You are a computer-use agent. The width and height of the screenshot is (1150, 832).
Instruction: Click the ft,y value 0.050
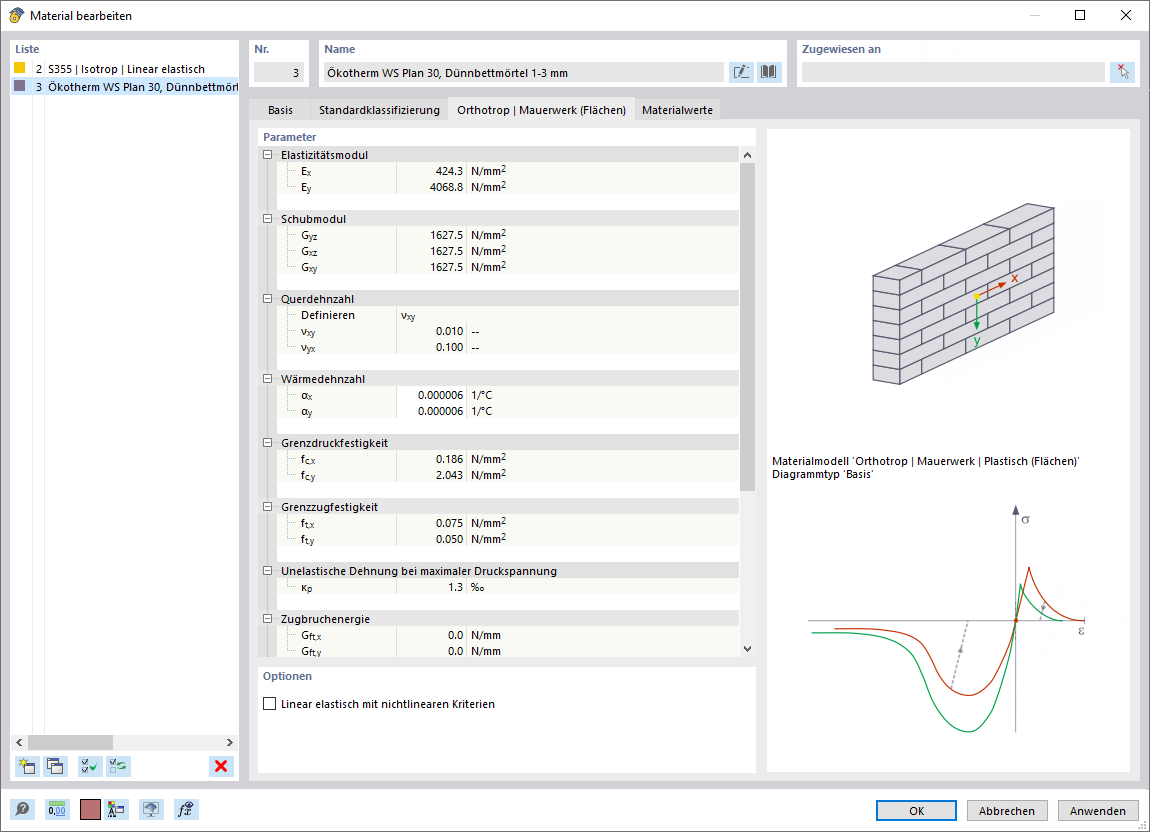click(x=431, y=539)
